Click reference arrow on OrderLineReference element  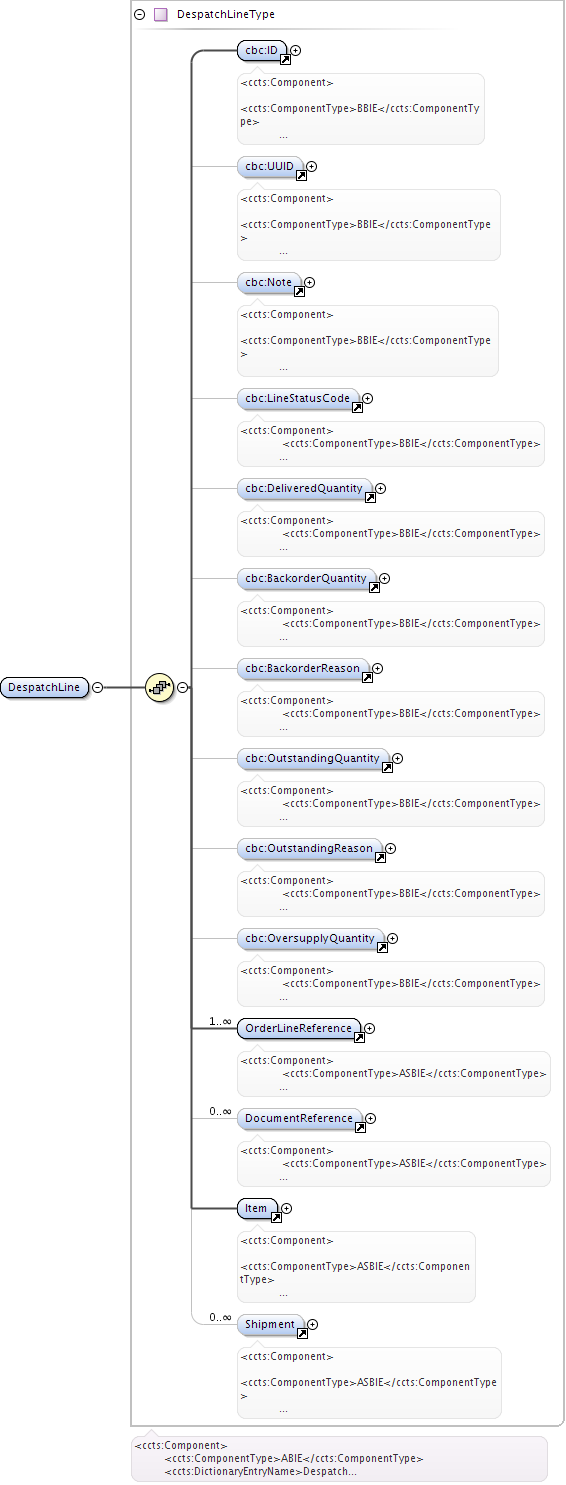[x=359, y=1038]
